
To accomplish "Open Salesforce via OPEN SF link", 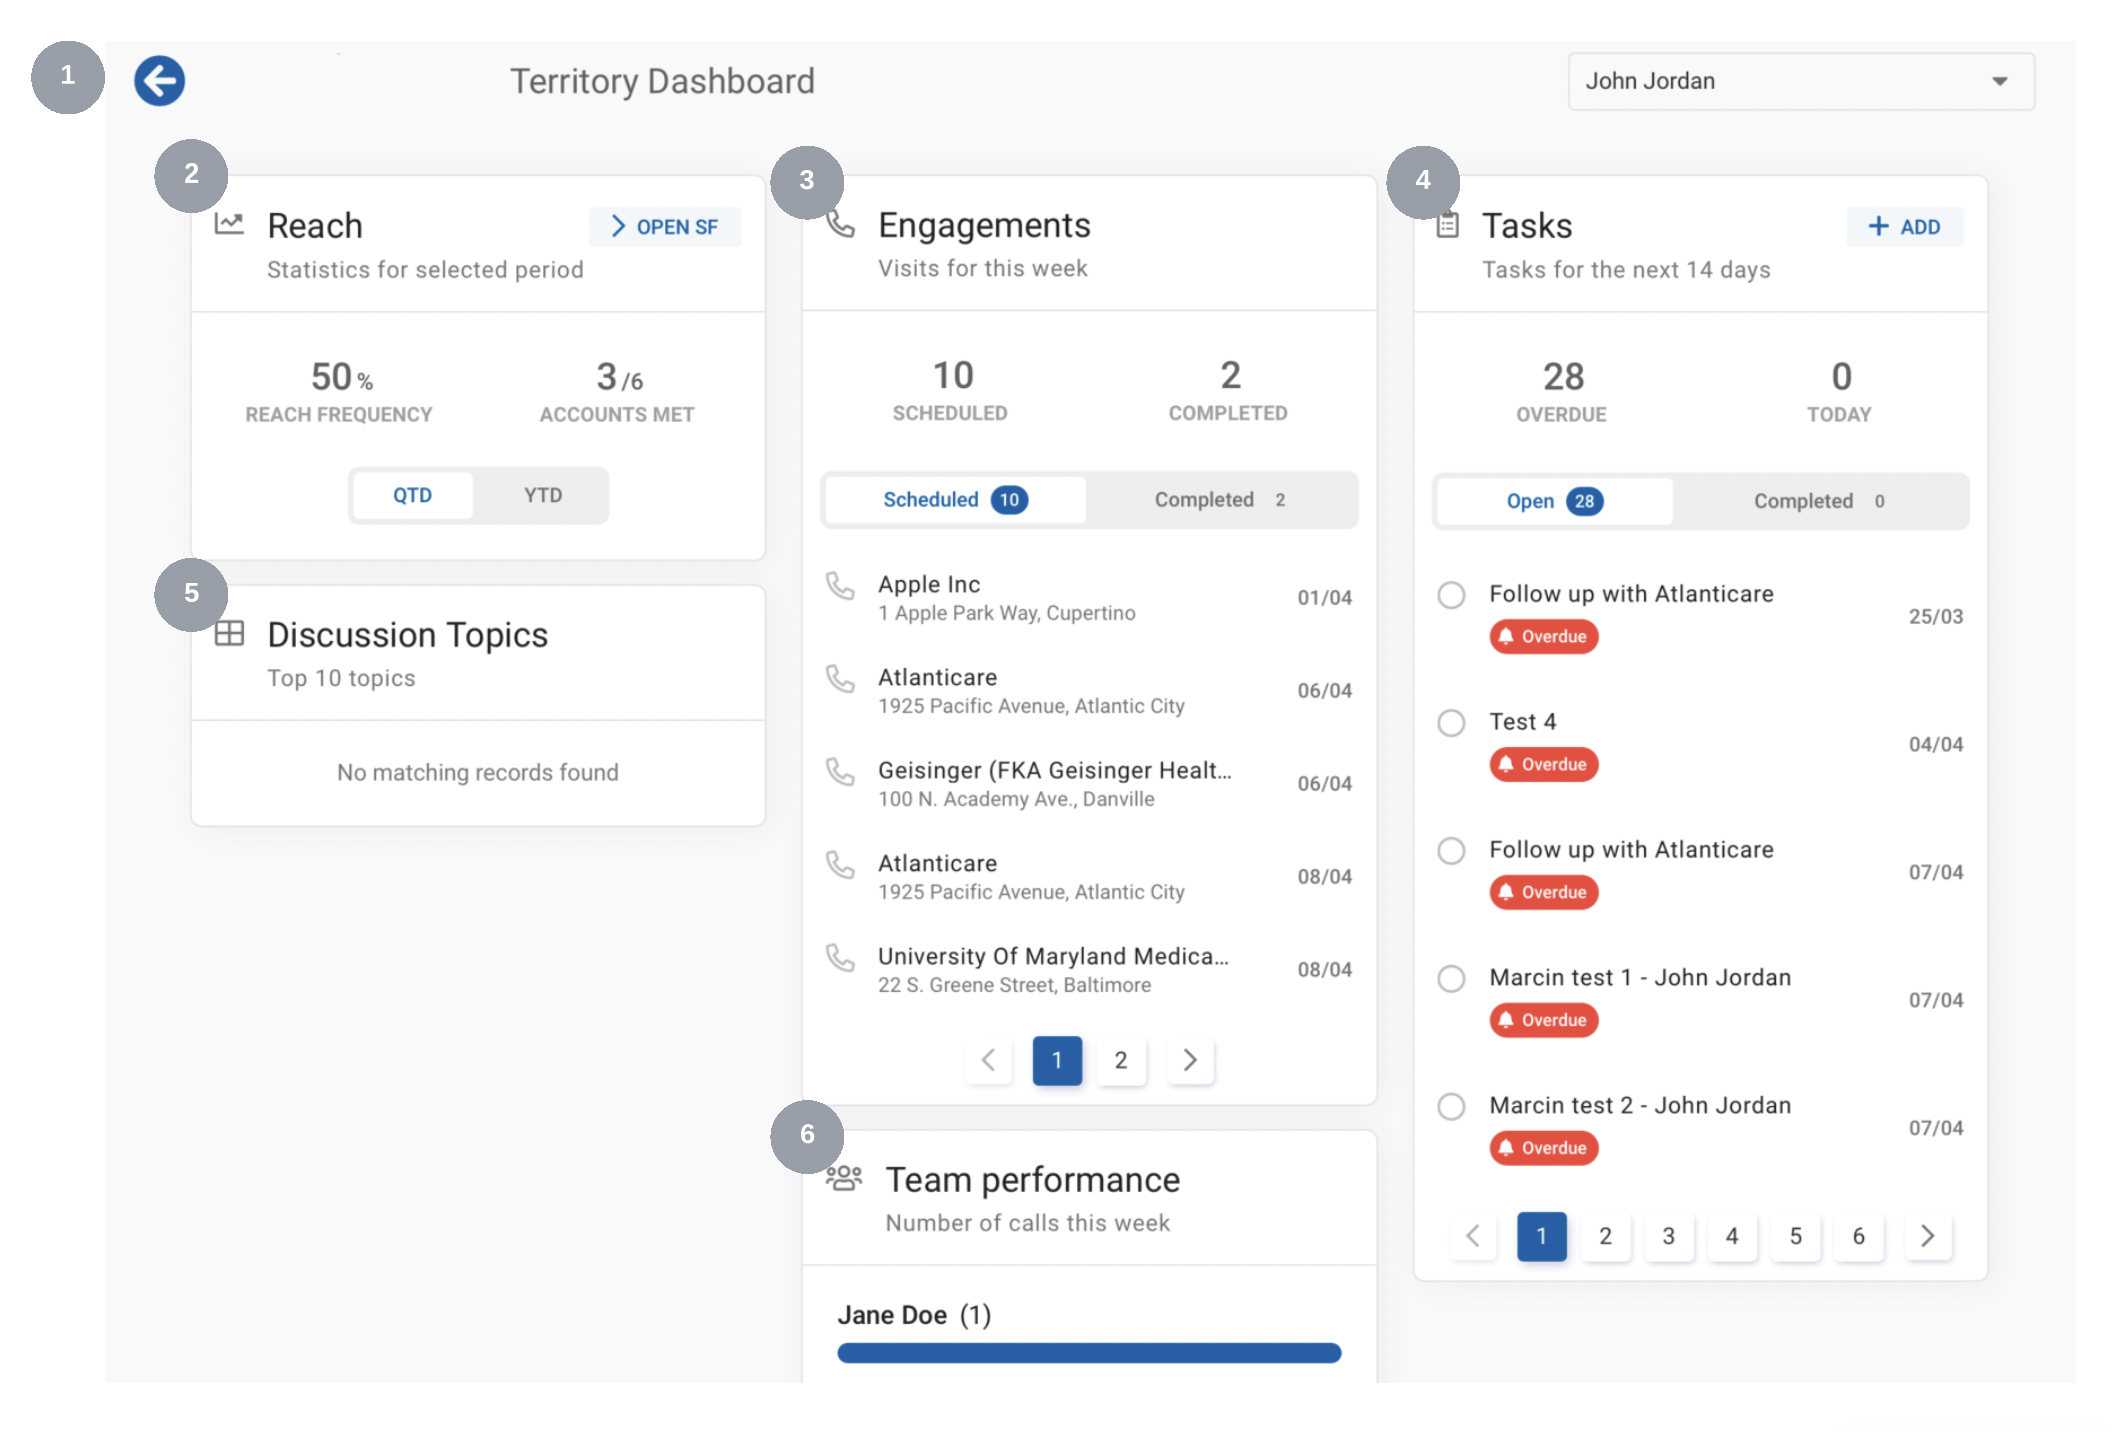I will click(664, 226).
